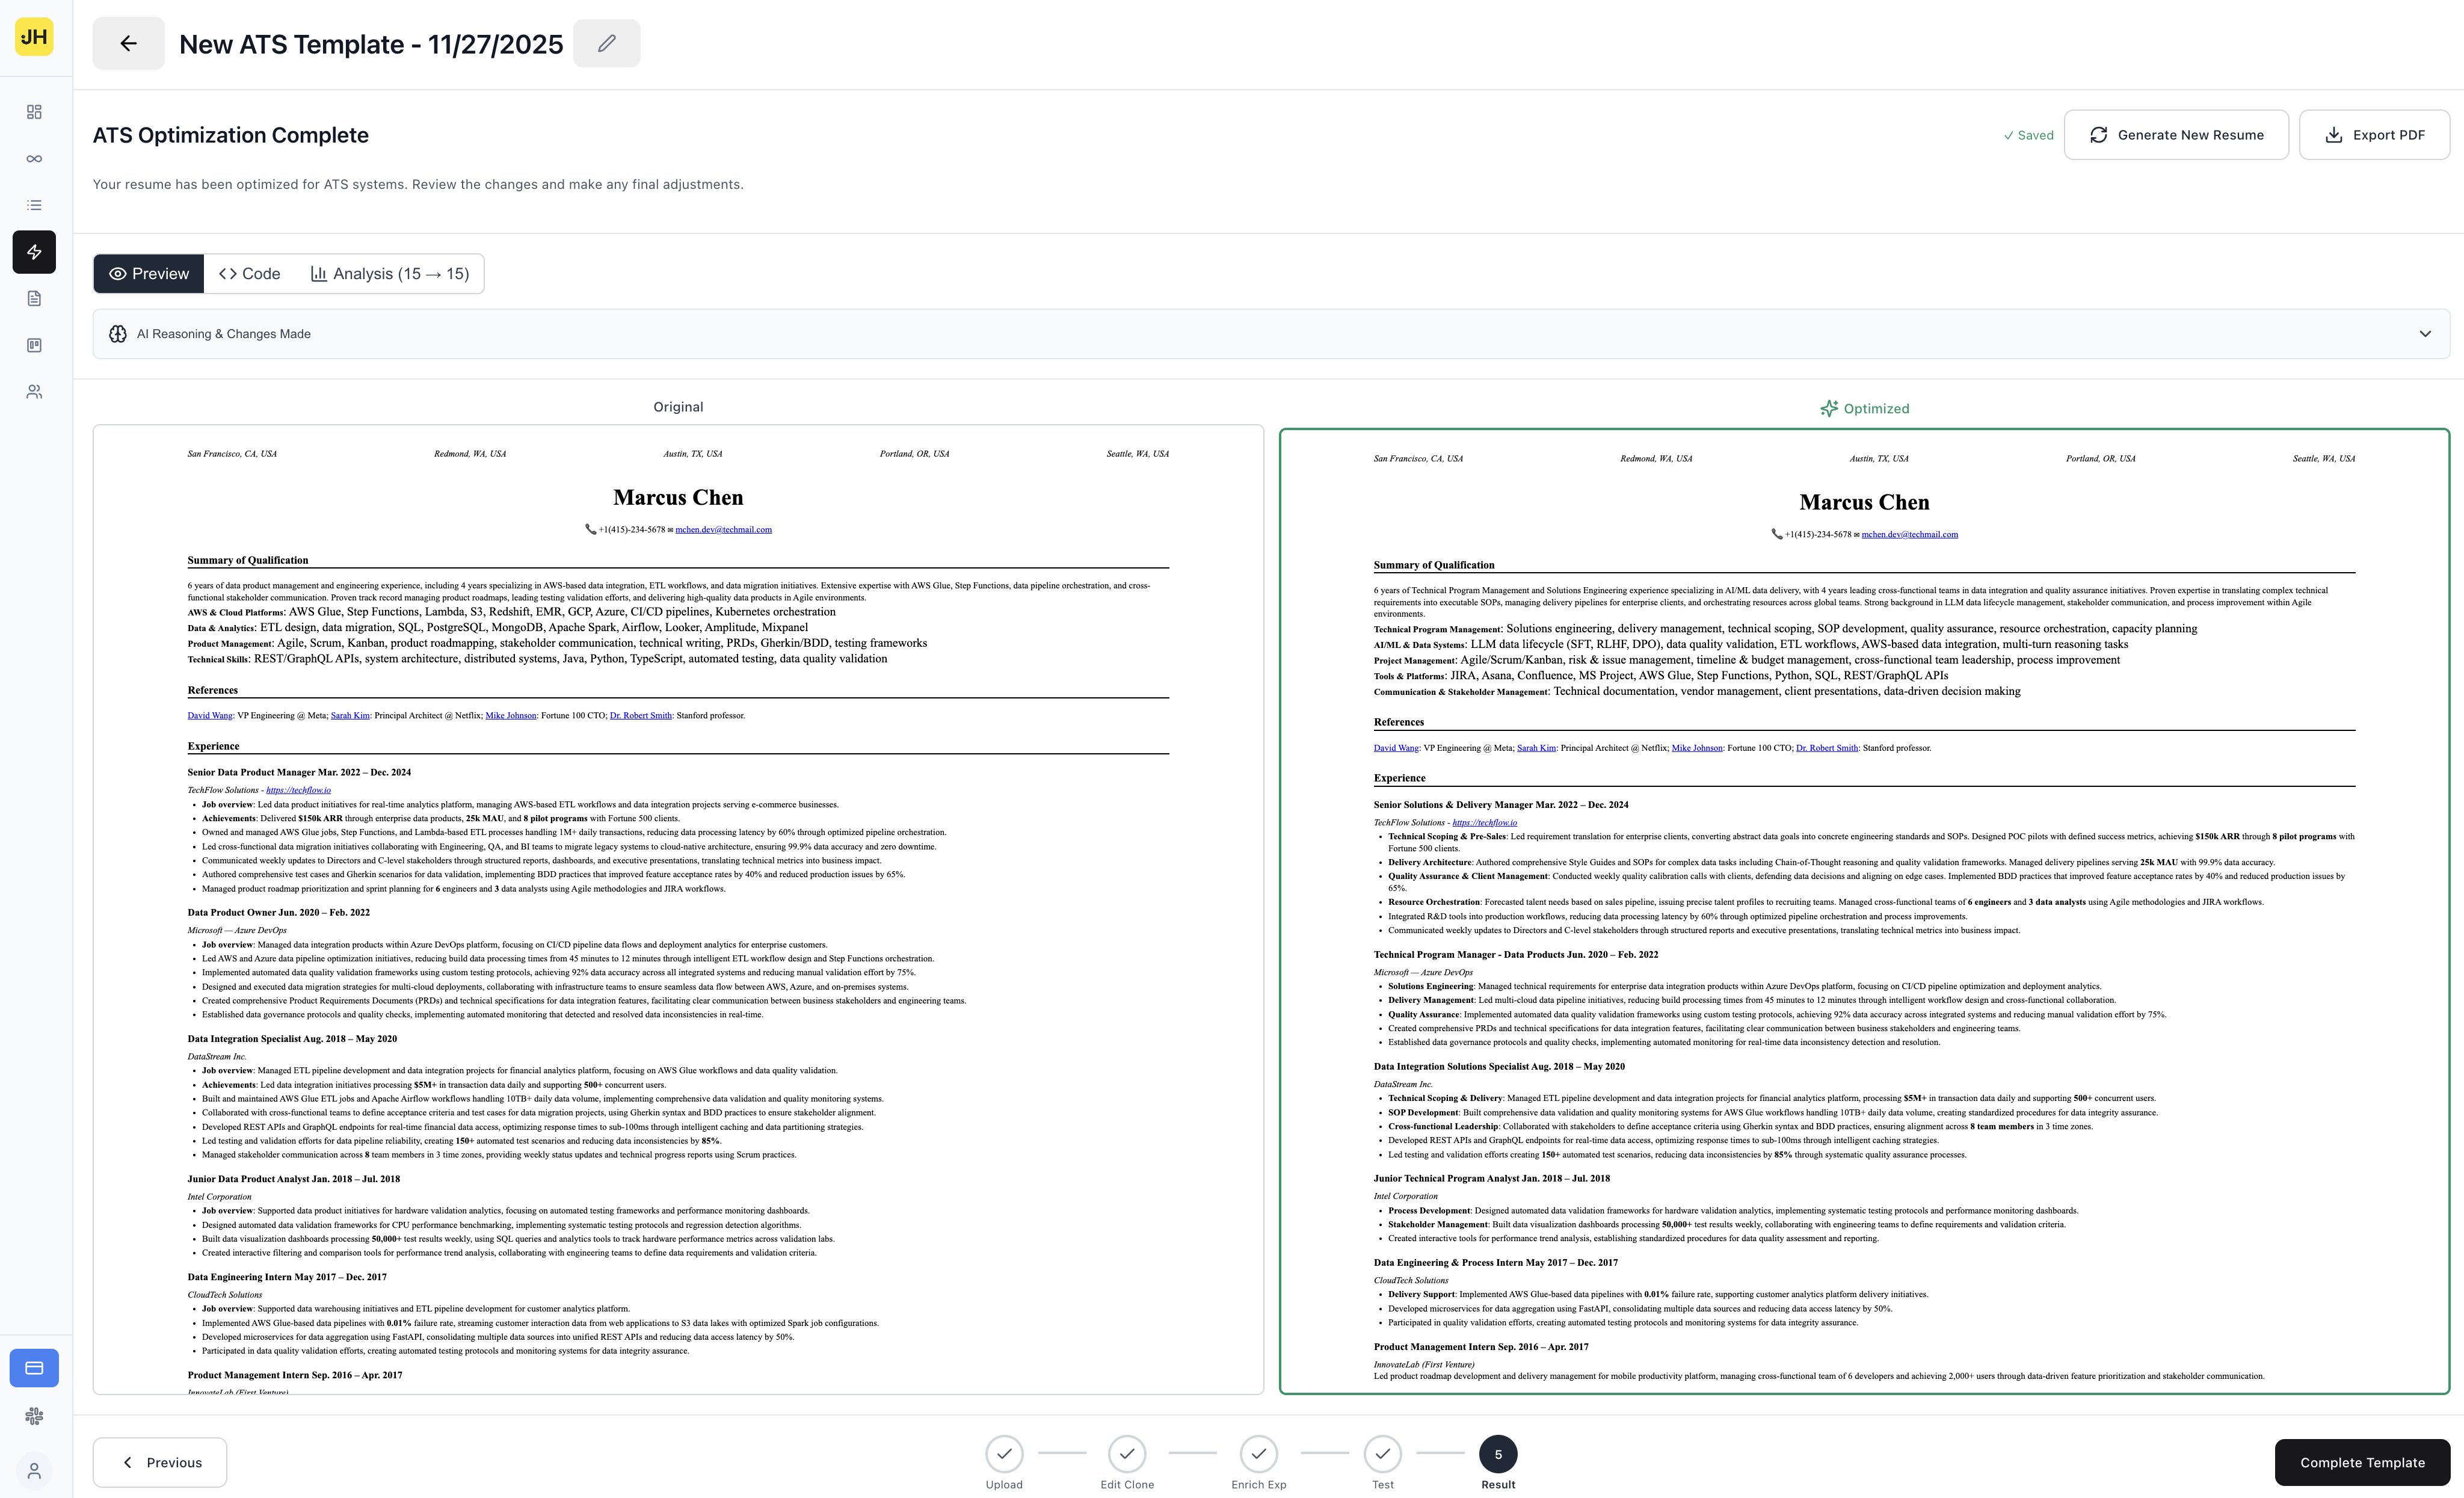This screenshot has width=2464, height=1498.
Task: Open the document icon in the sidebar
Action: coord(33,298)
